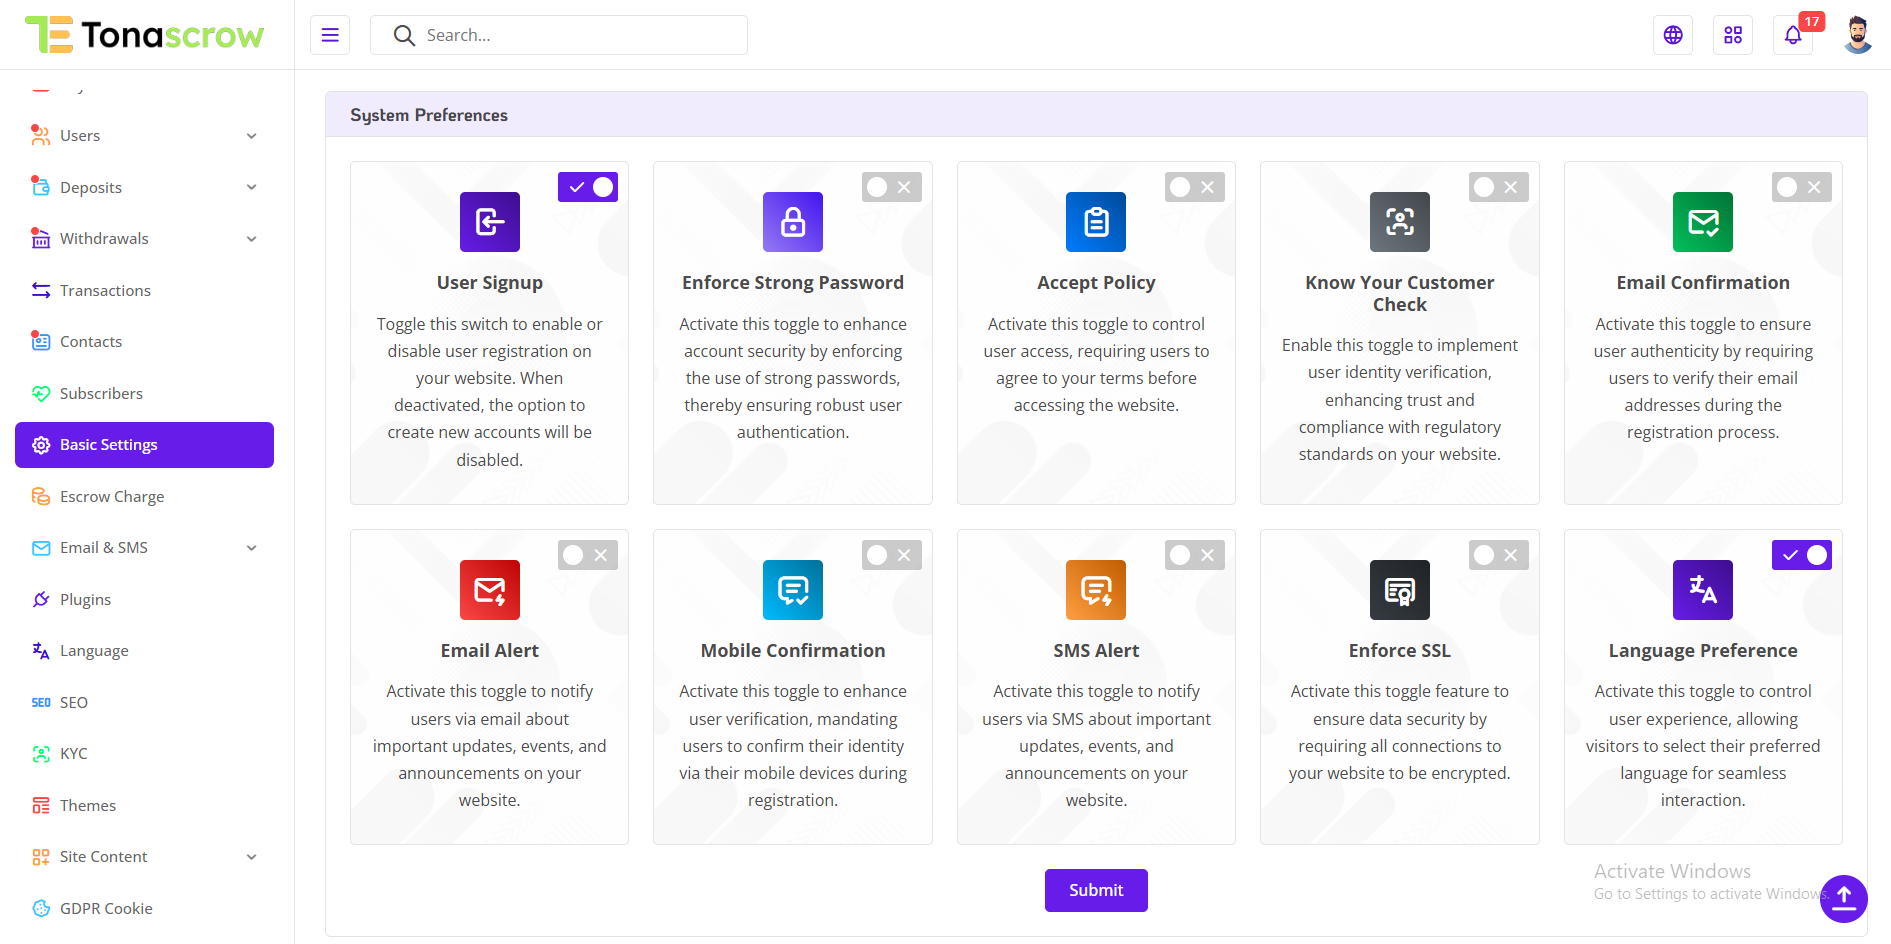Open Escrow Charge in the sidebar

coord(112,497)
